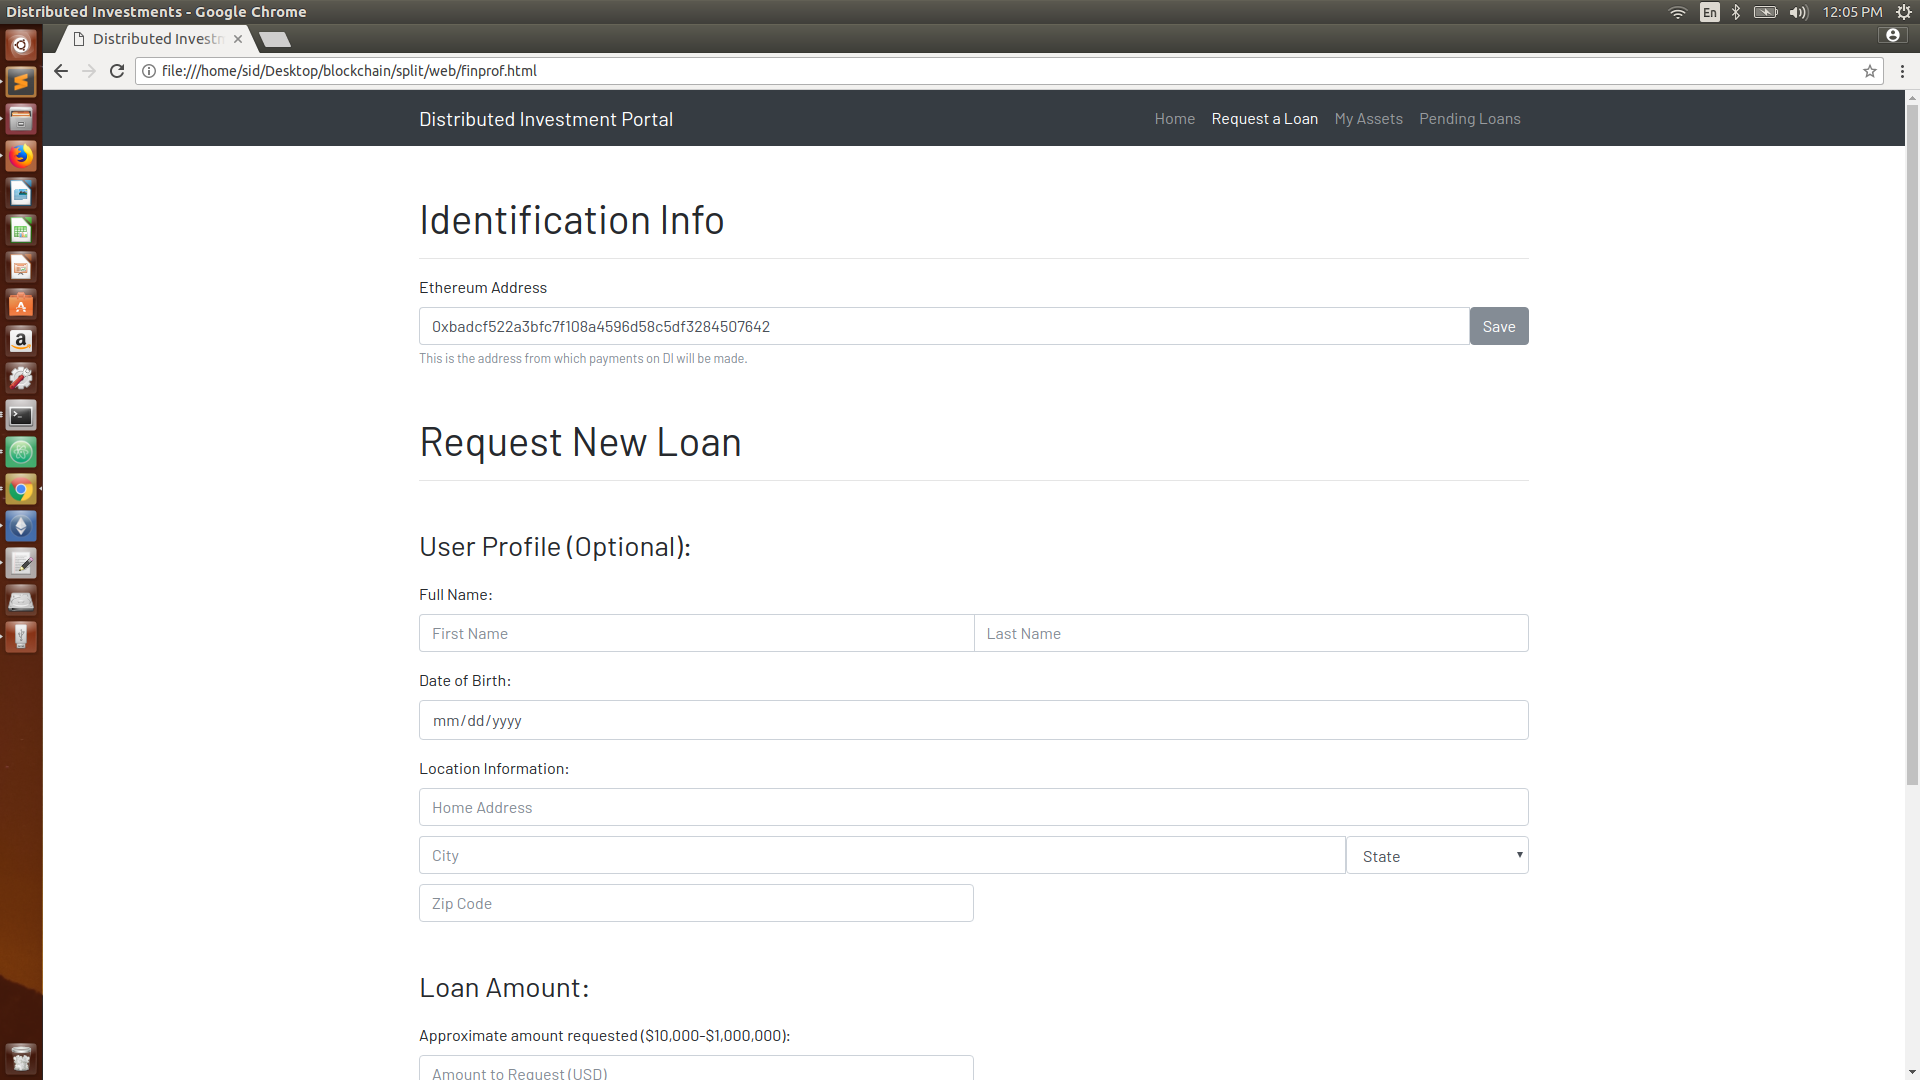This screenshot has width=1920, height=1080.
Task: Click the Home nav link
Action: click(x=1174, y=119)
